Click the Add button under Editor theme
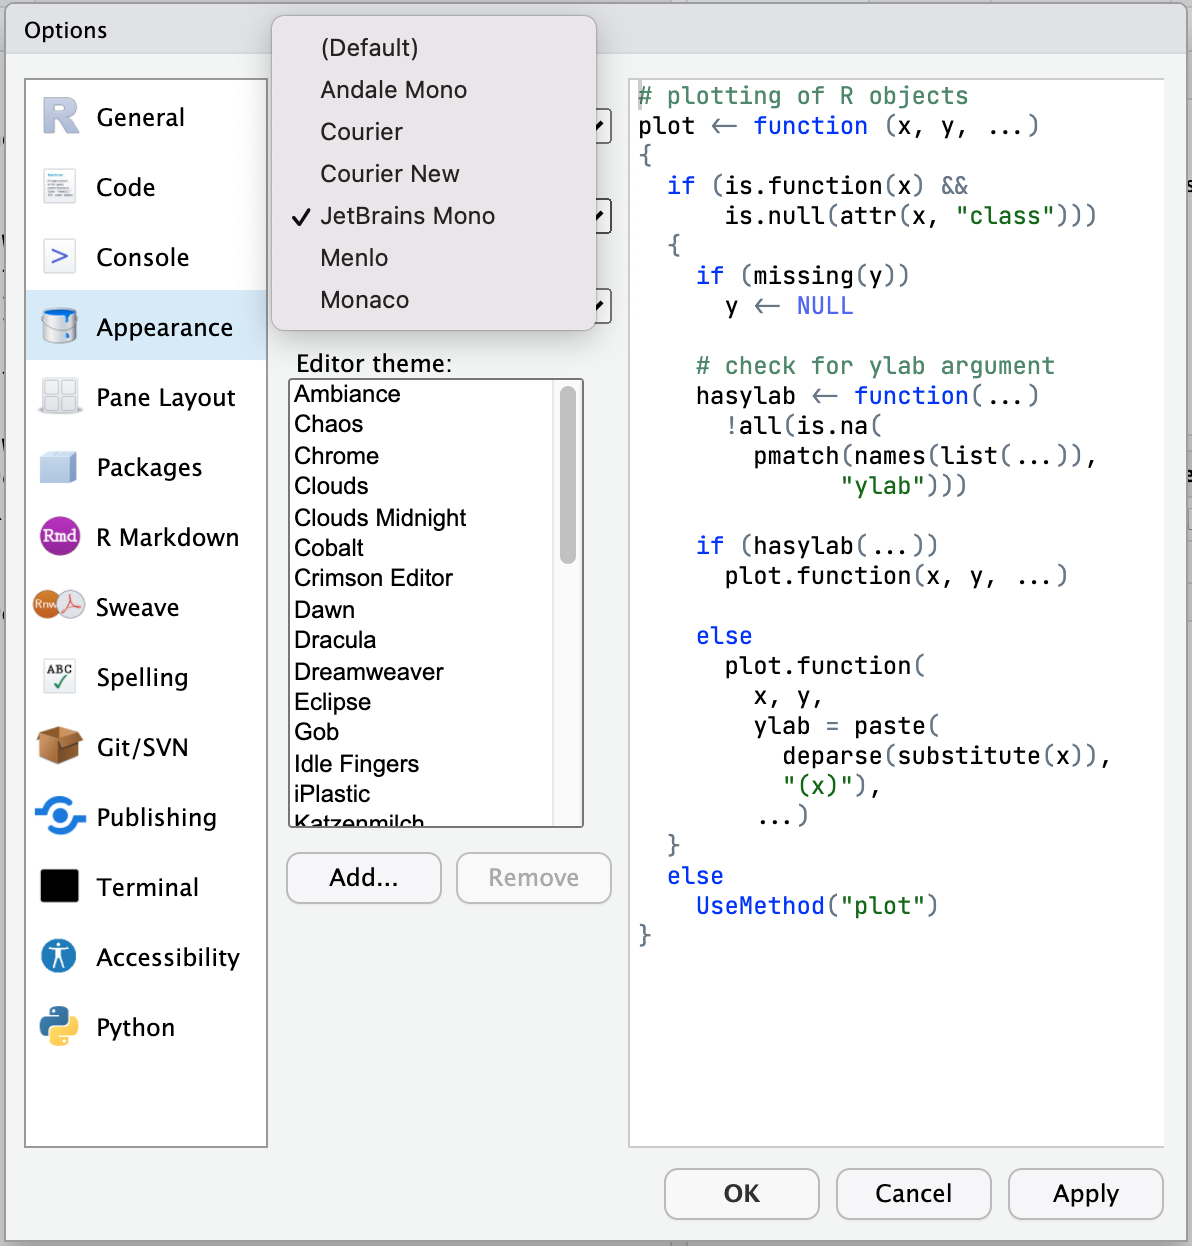Viewport: 1192px width, 1246px height. point(363,878)
